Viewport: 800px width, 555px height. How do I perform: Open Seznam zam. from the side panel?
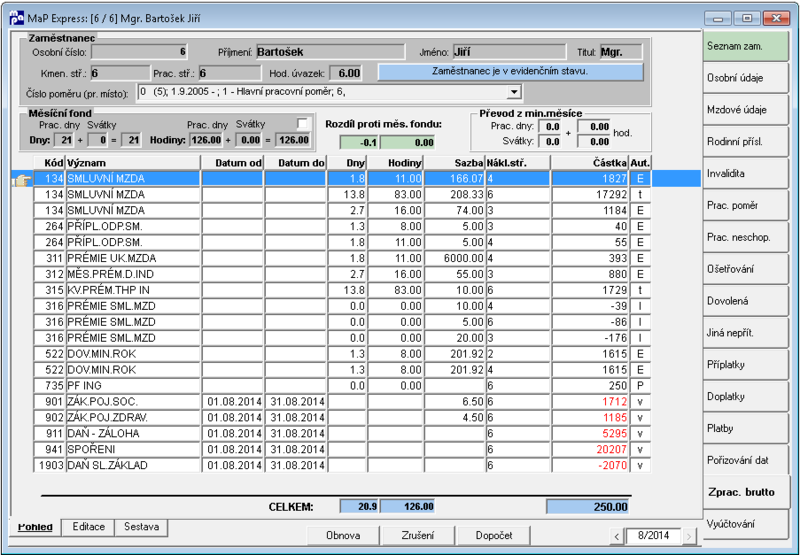[745, 46]
